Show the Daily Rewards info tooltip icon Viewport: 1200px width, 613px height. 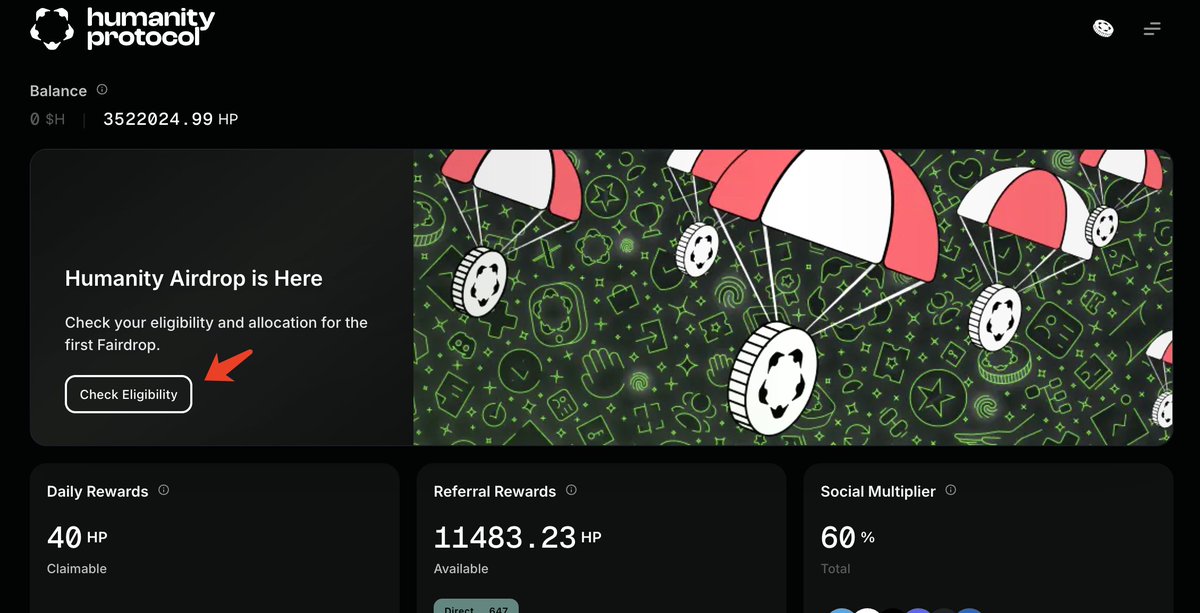coord(164,491)
